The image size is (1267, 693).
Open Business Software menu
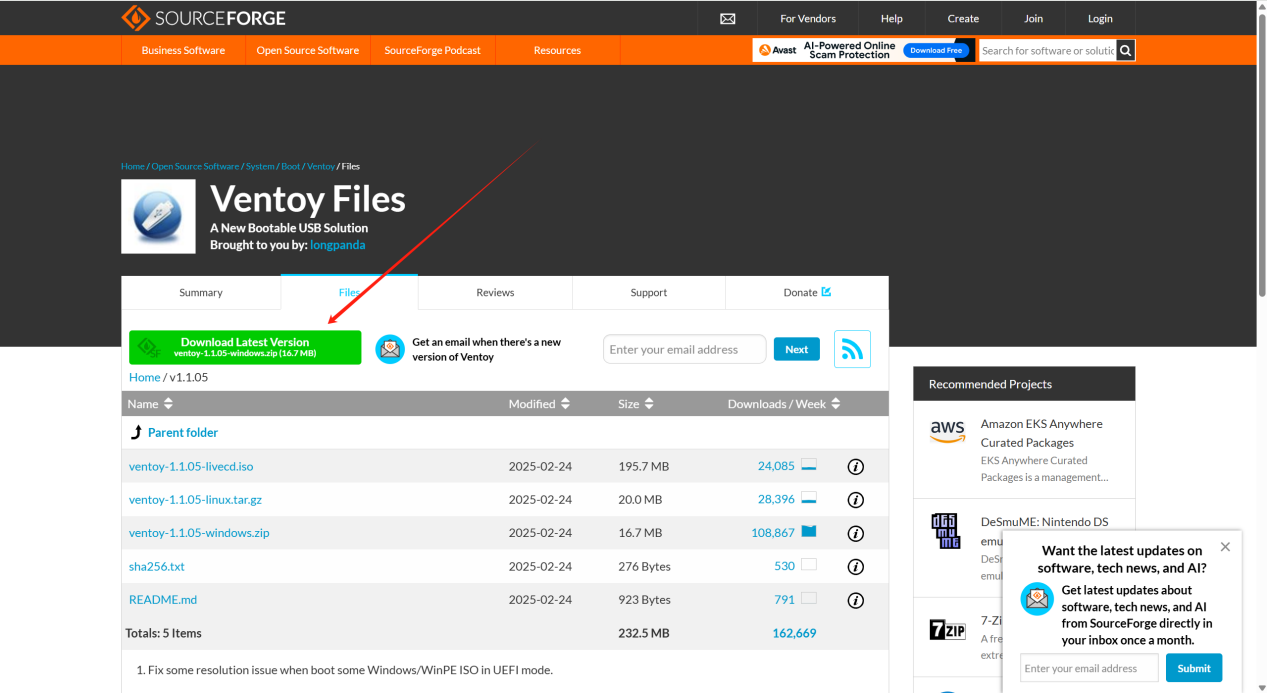point(183,50)
